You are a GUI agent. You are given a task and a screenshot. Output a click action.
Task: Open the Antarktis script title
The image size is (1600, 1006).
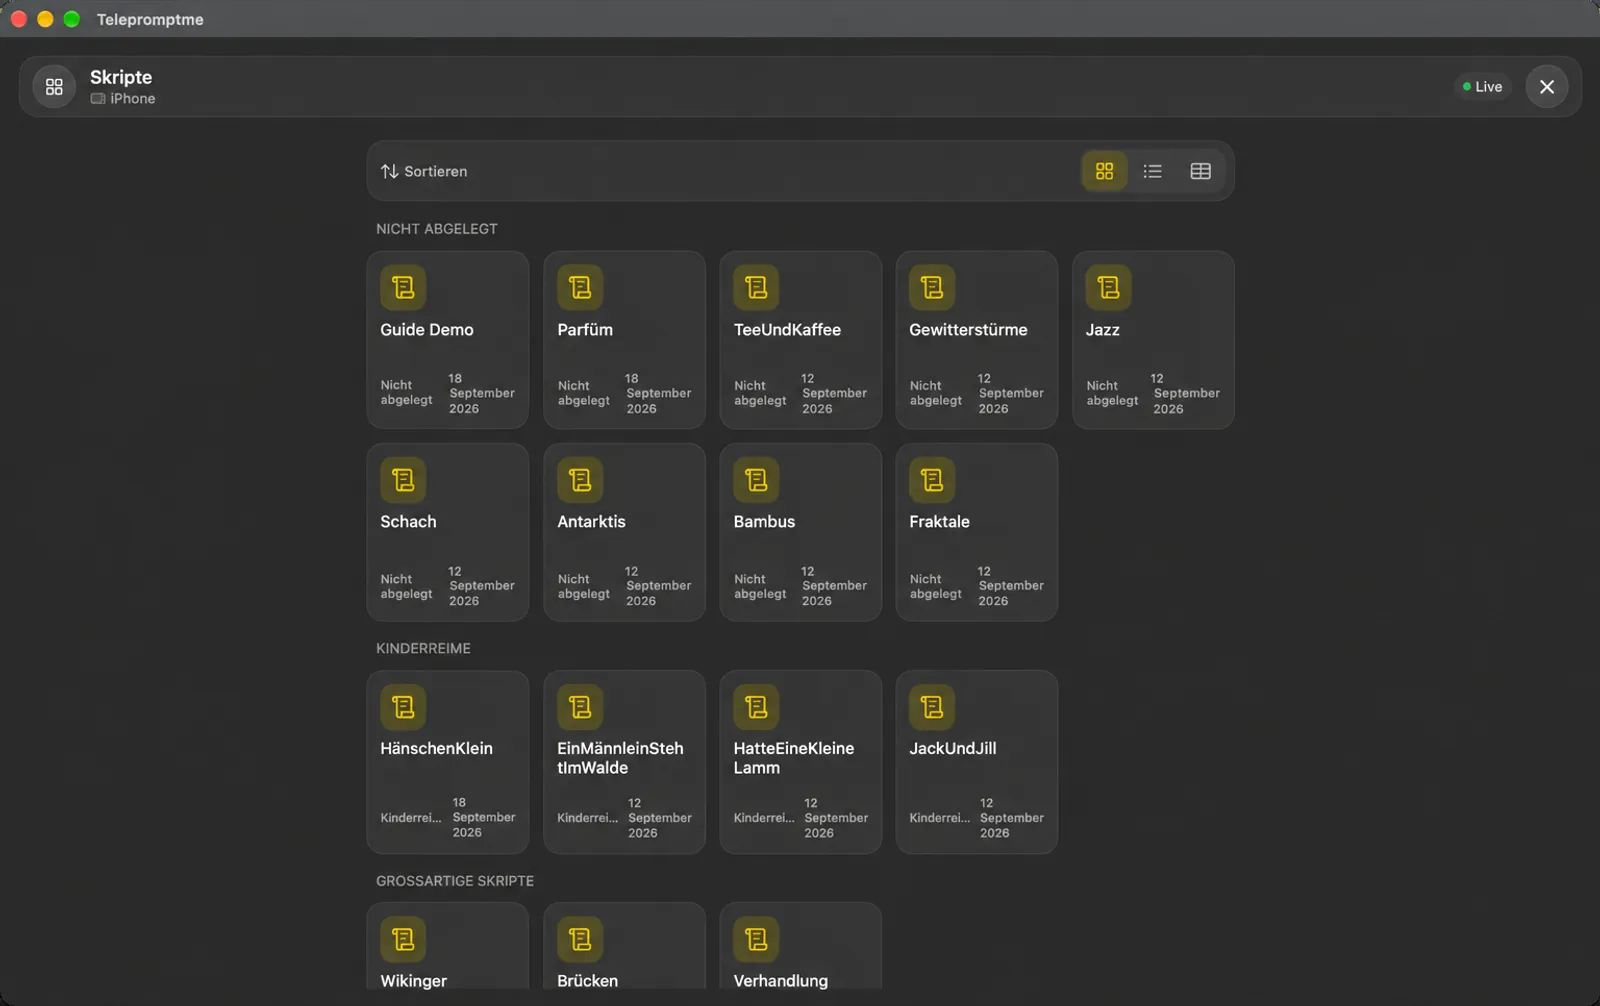coord(591,522)
